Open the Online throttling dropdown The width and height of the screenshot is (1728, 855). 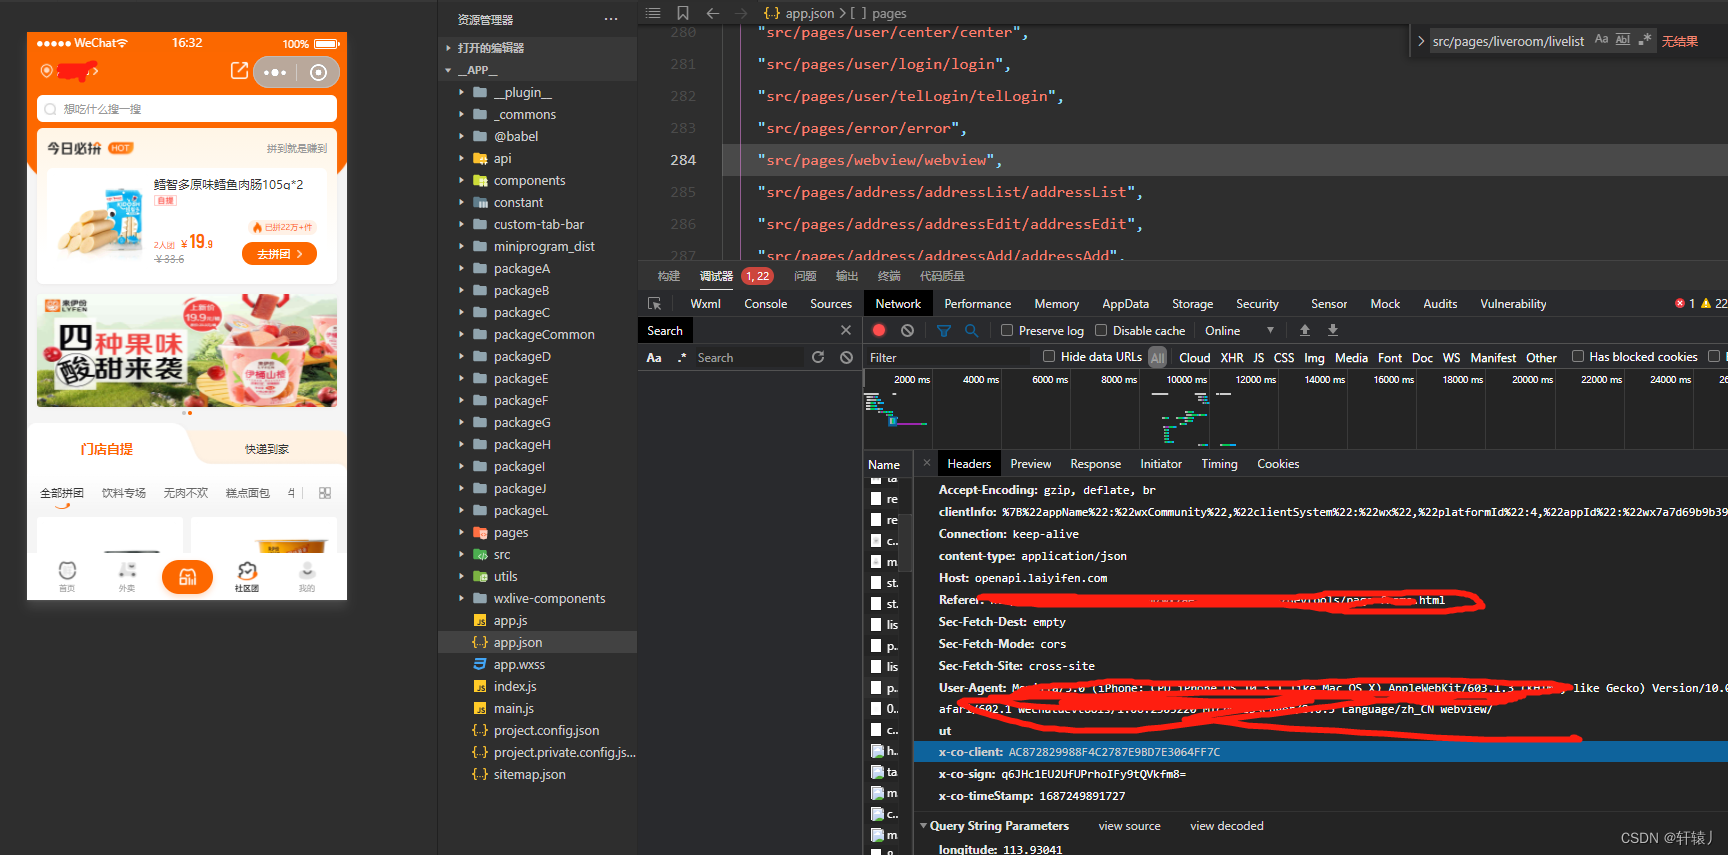(x=1240, y=330)
